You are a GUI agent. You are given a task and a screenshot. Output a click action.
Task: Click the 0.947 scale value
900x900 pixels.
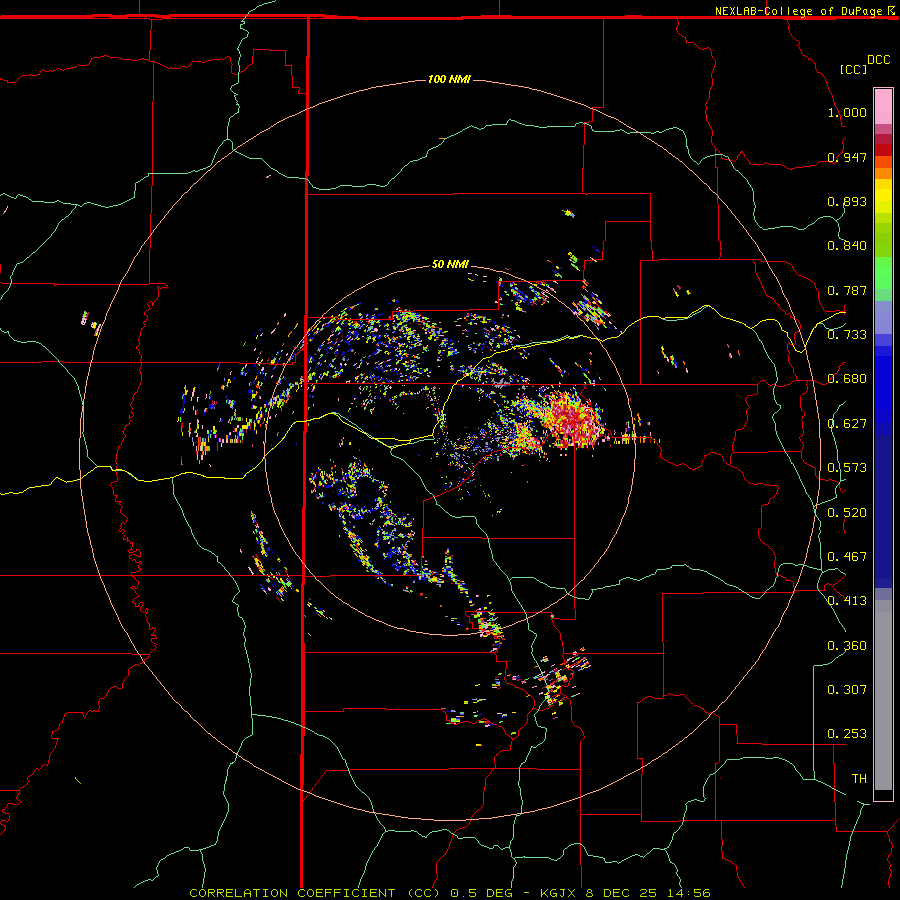coord(847,157)
